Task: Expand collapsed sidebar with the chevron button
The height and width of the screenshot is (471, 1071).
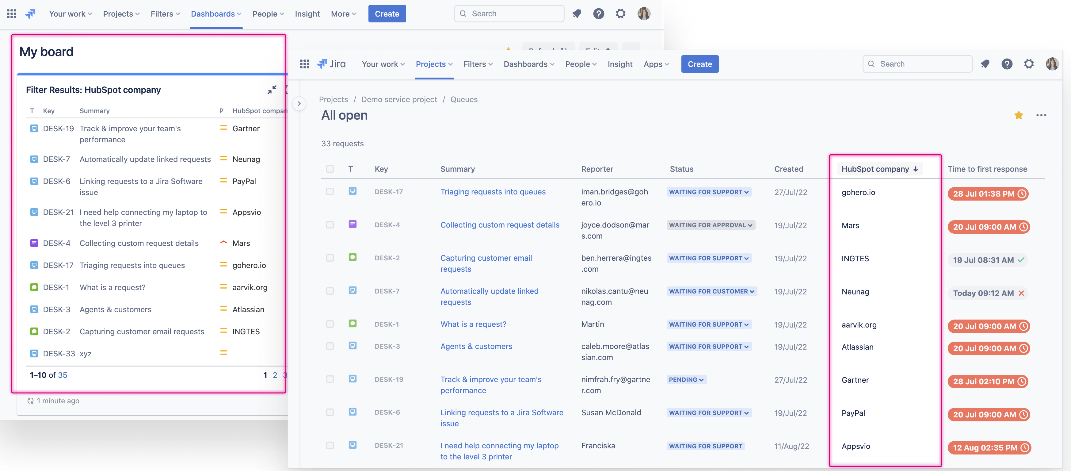Action: coord(298,103)
